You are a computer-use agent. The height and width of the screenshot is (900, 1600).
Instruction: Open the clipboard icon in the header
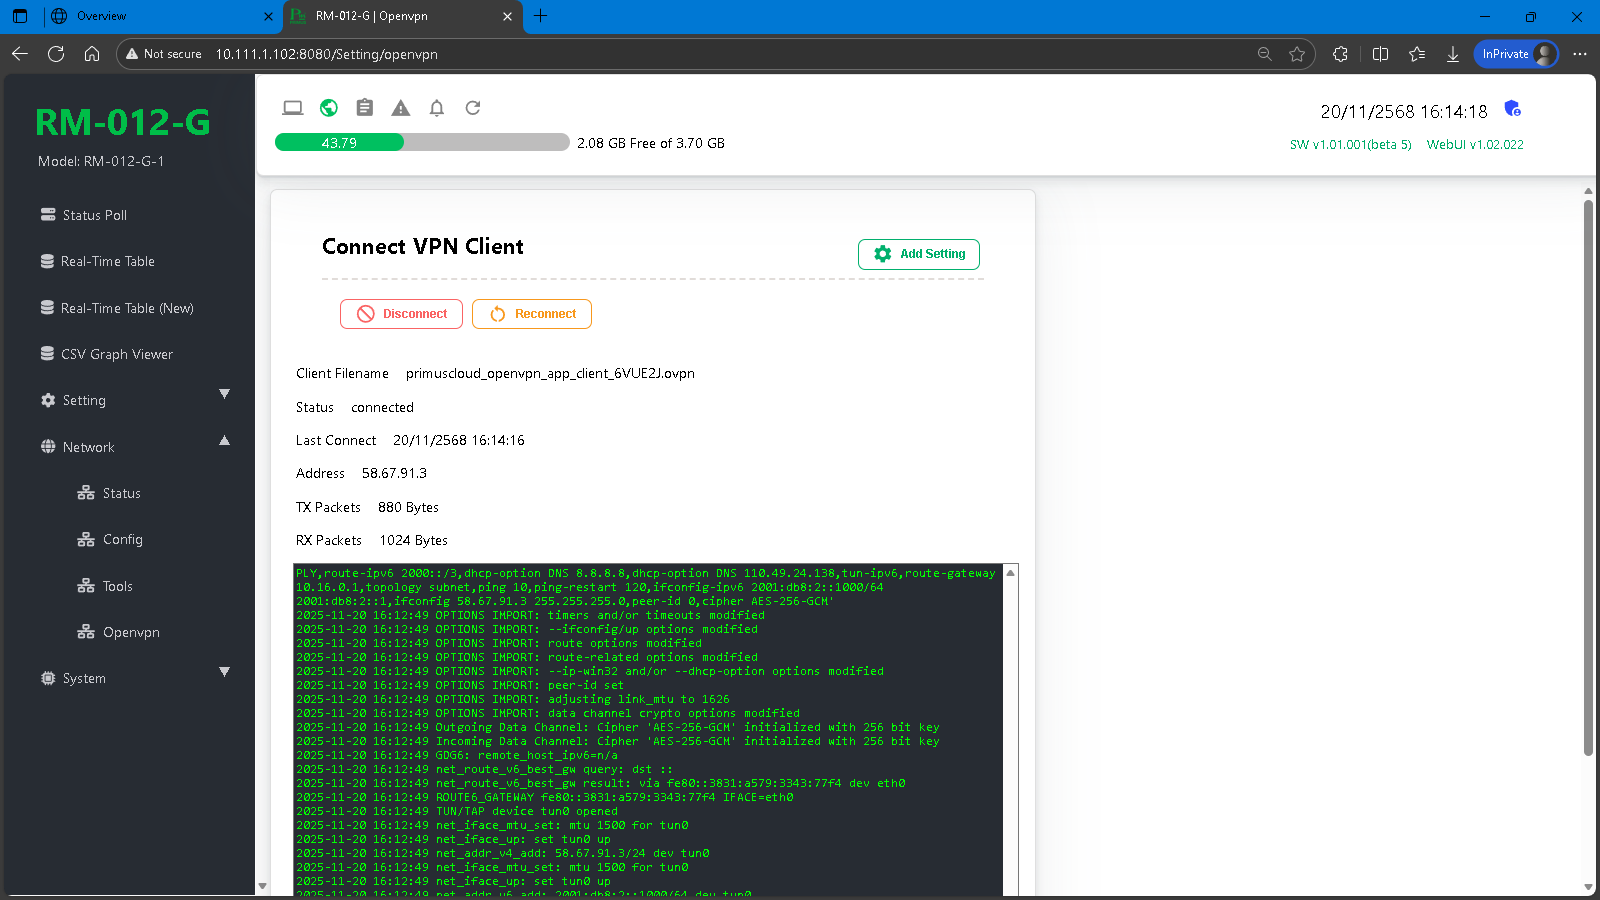[365, 108]
